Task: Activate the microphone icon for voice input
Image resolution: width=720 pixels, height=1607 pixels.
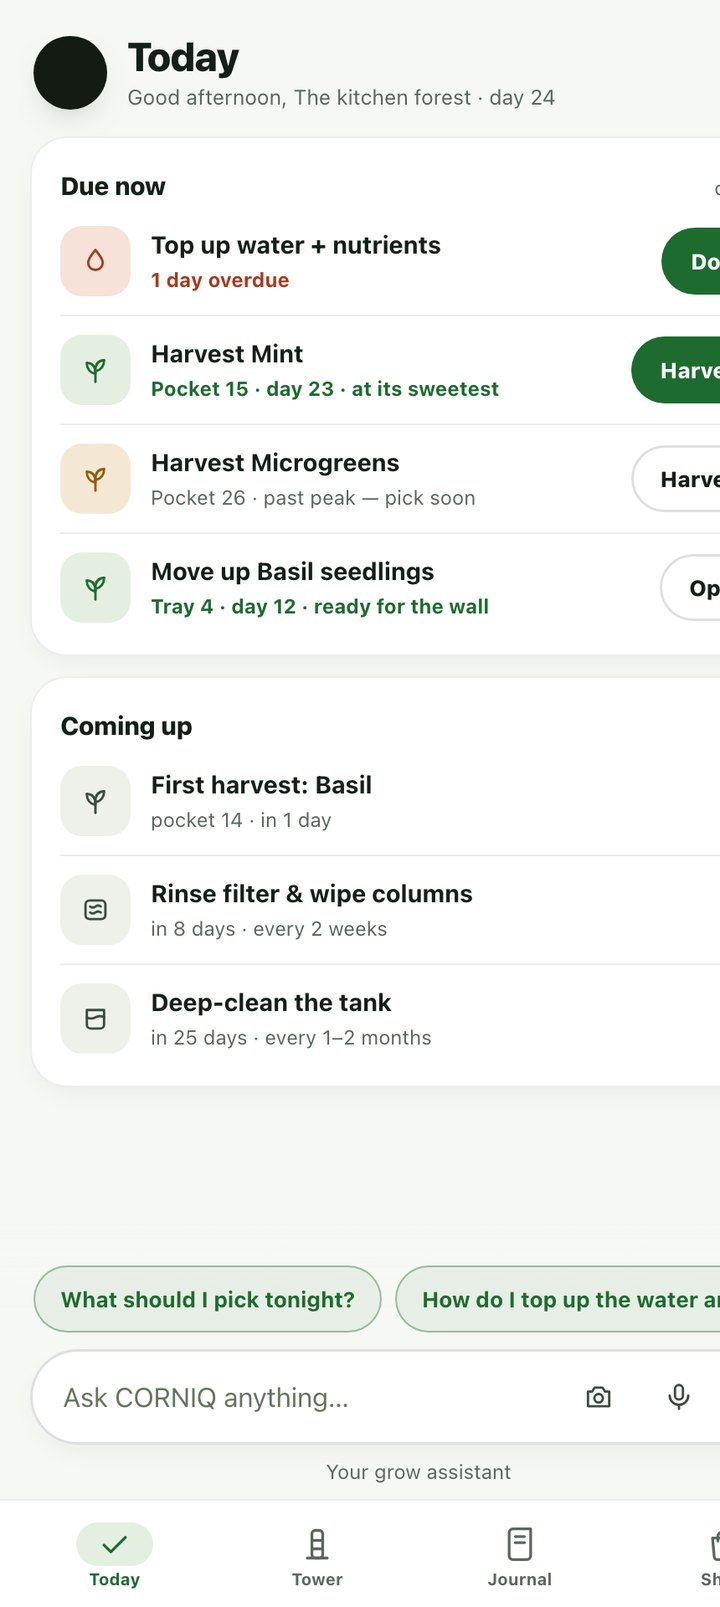Action: (678, 1397)
